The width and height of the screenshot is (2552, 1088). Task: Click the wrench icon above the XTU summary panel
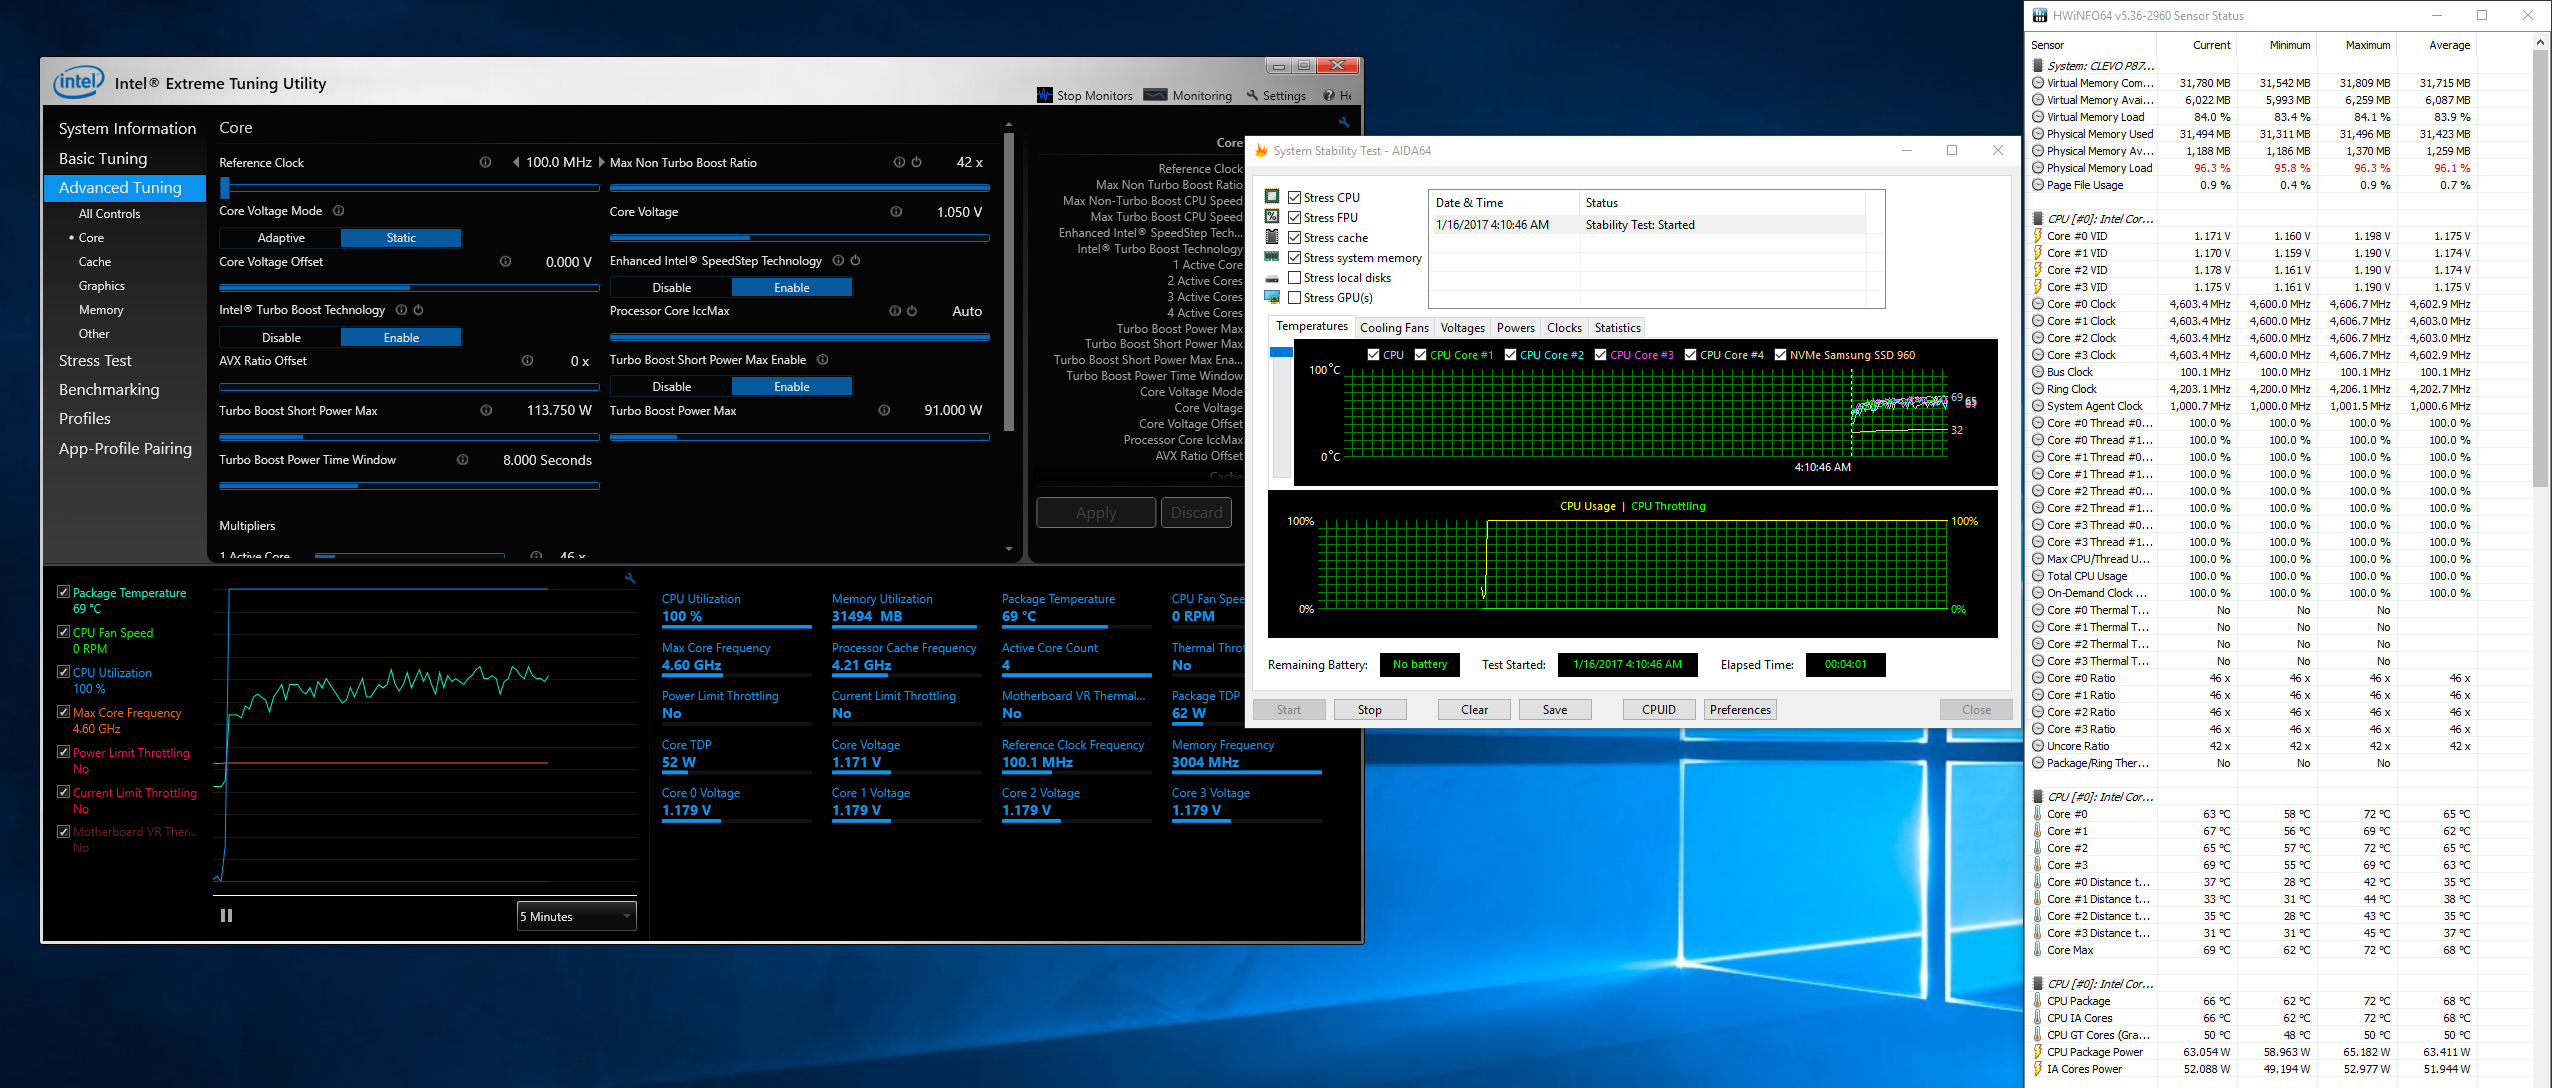(1344, 123)
